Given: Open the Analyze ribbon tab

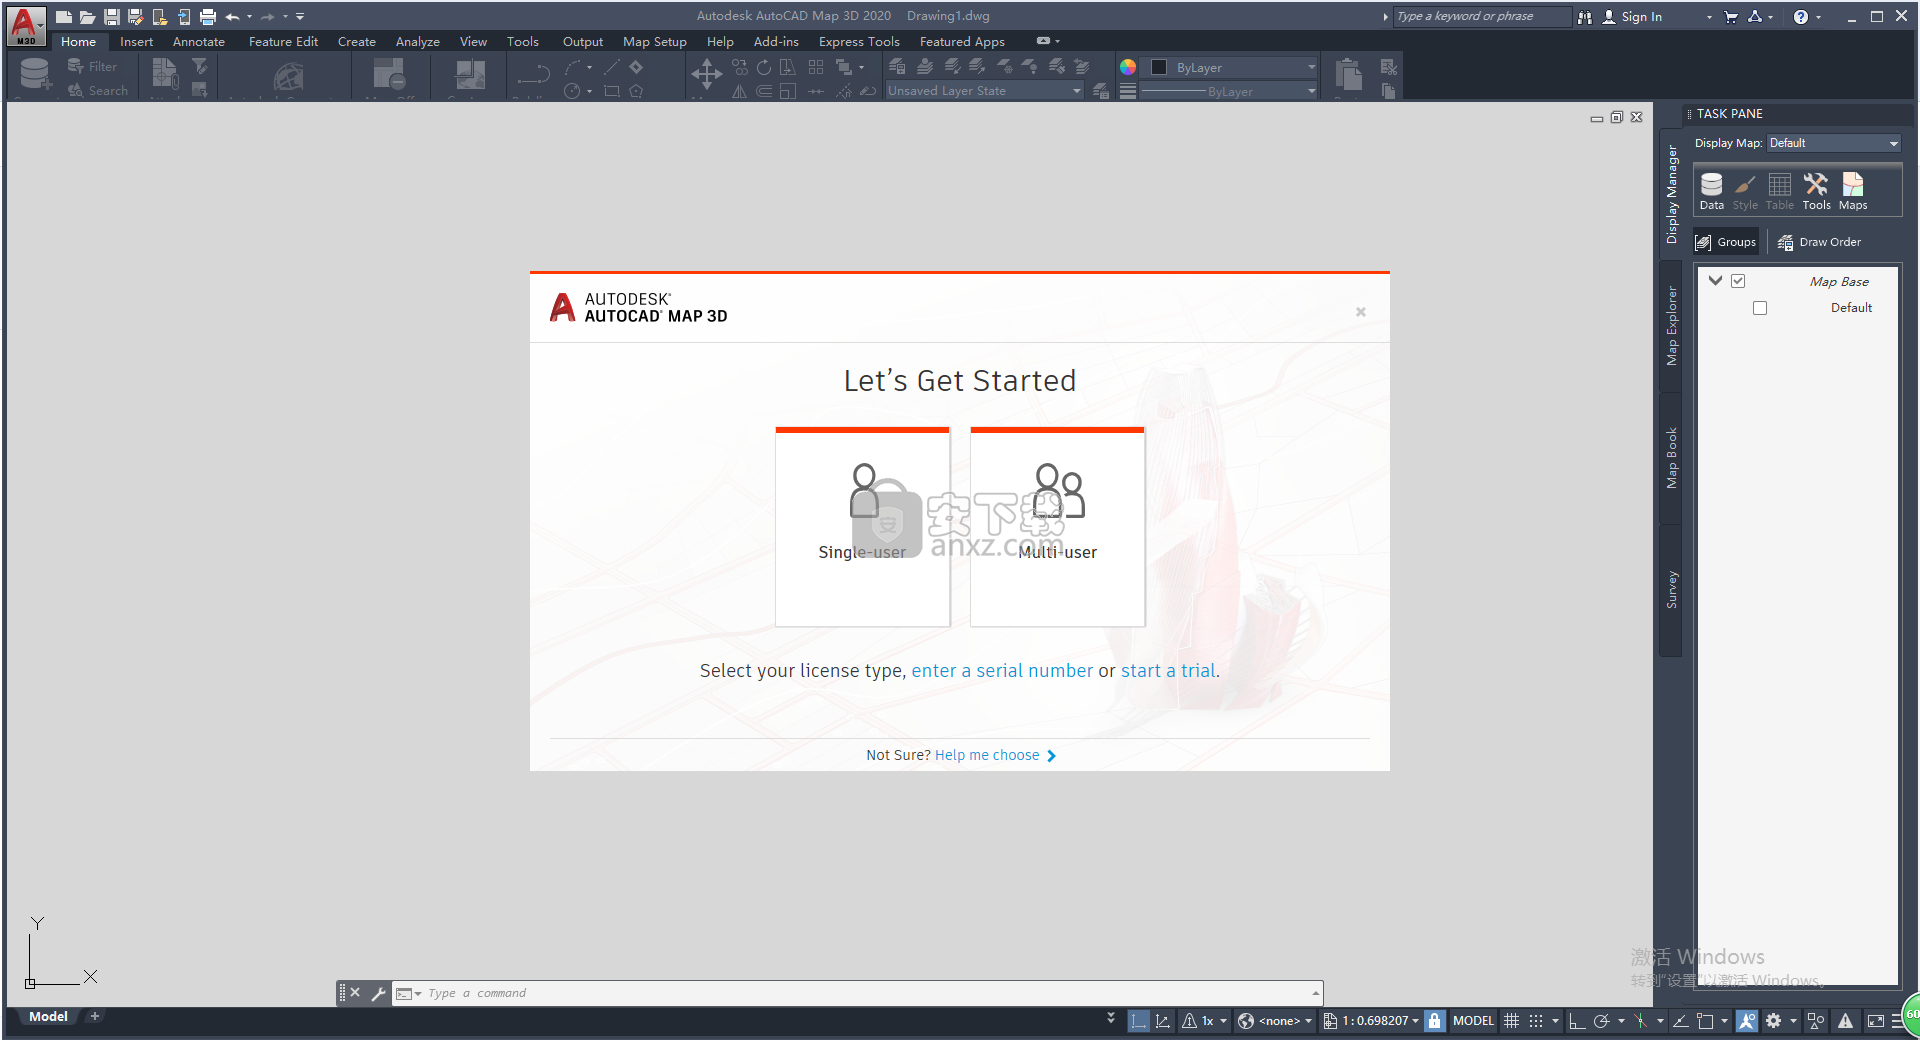Looking at the screenshot, I should [x=417, y=42].
